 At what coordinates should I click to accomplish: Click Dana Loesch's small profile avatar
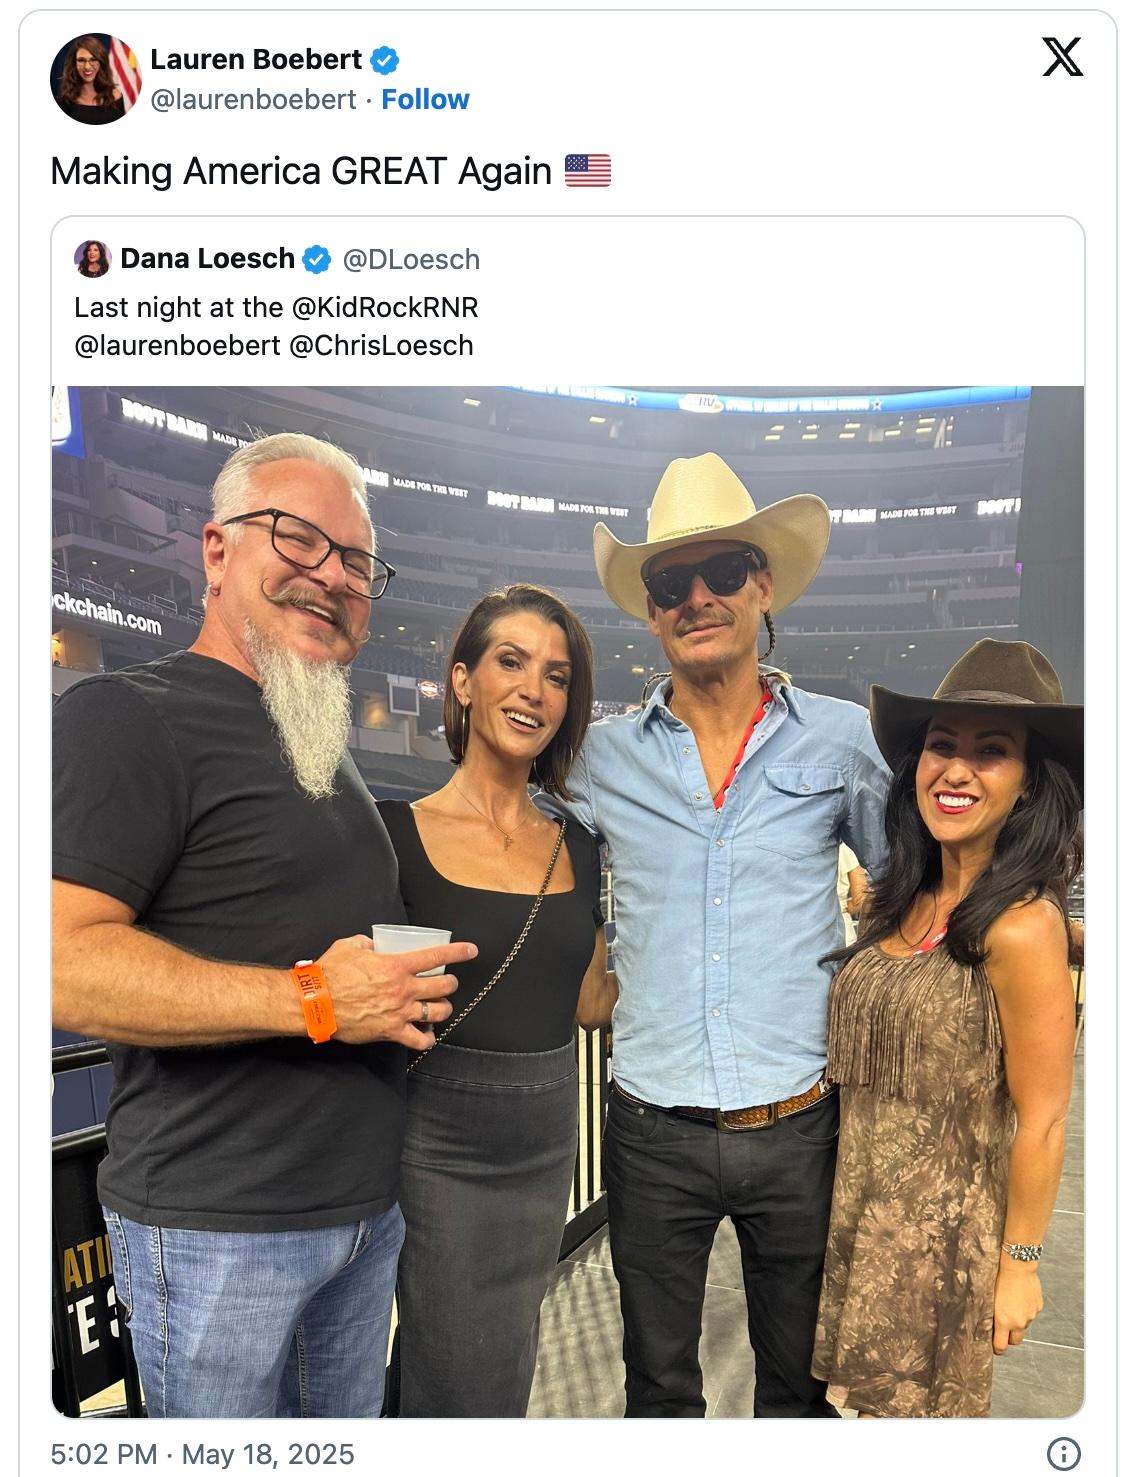pos(92,259)
